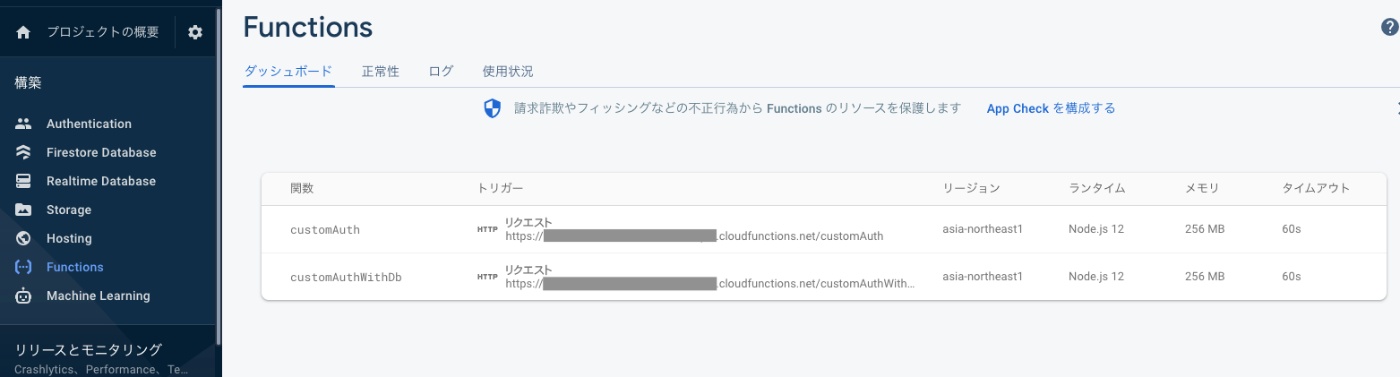Image resolution: width=1400 pixels, height=377 pixels.
Task: Click the home icon for project overview
Action: coord(23,32)
